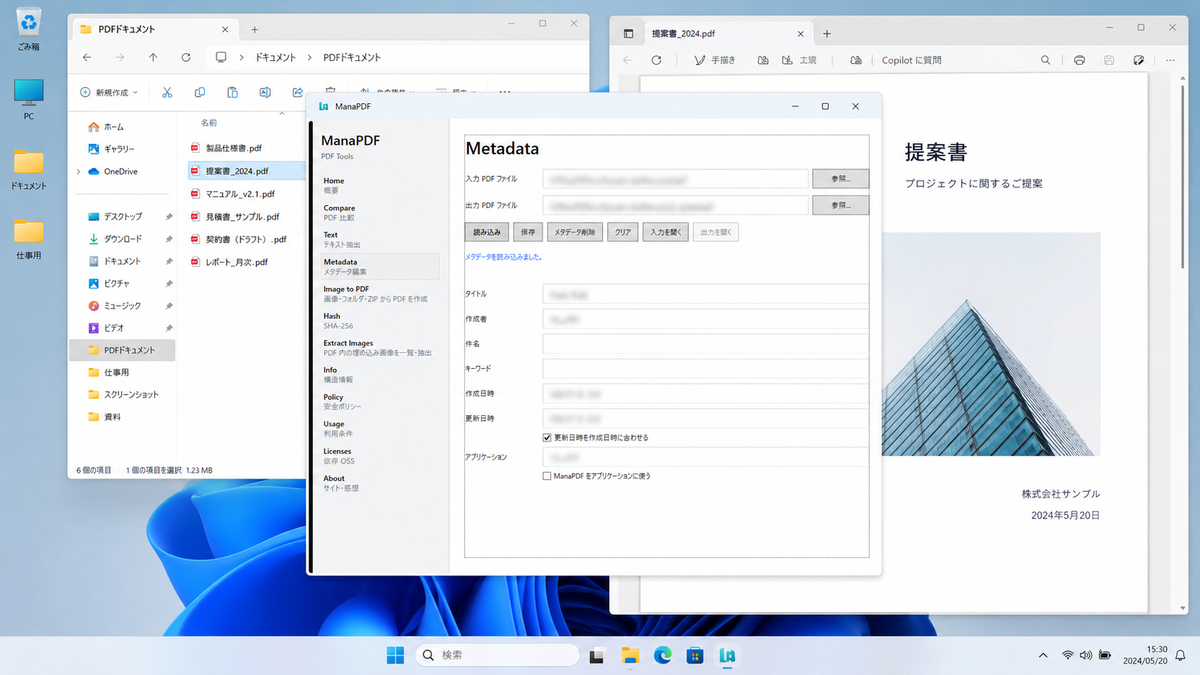Select マニュアル_v2.1.pdf in Explorer
This screenshot has width=1200, height=675.
[240, 194]
